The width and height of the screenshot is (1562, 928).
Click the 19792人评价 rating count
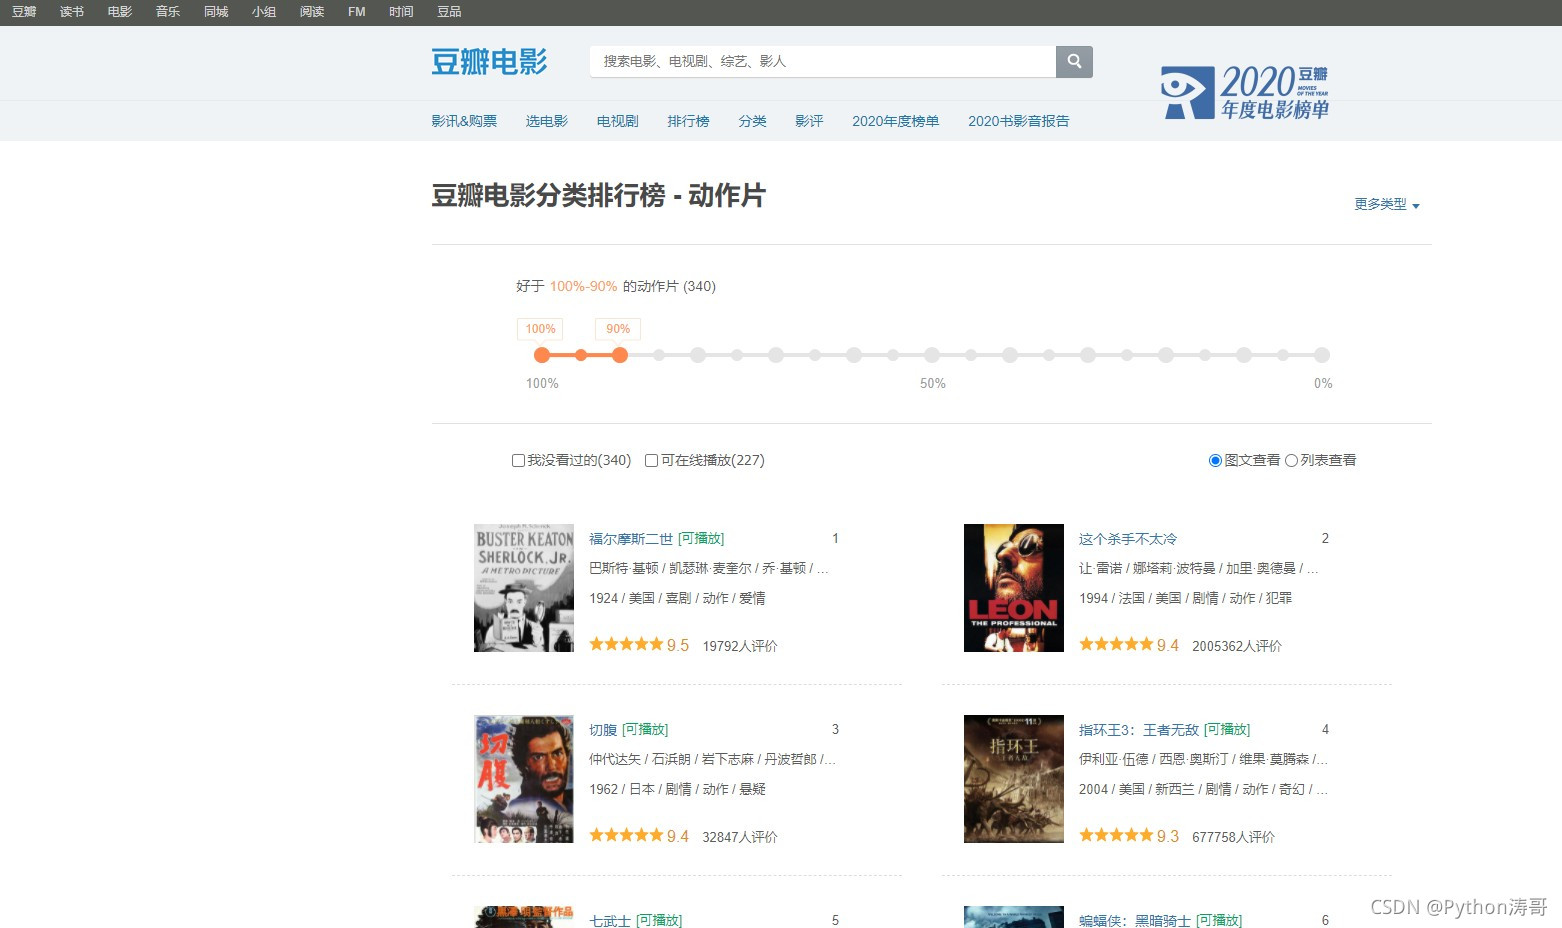coord(740,646)
